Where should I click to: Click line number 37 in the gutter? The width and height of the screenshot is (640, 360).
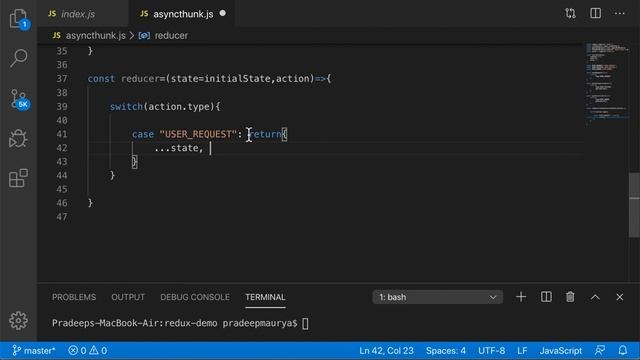pos(62,78)
